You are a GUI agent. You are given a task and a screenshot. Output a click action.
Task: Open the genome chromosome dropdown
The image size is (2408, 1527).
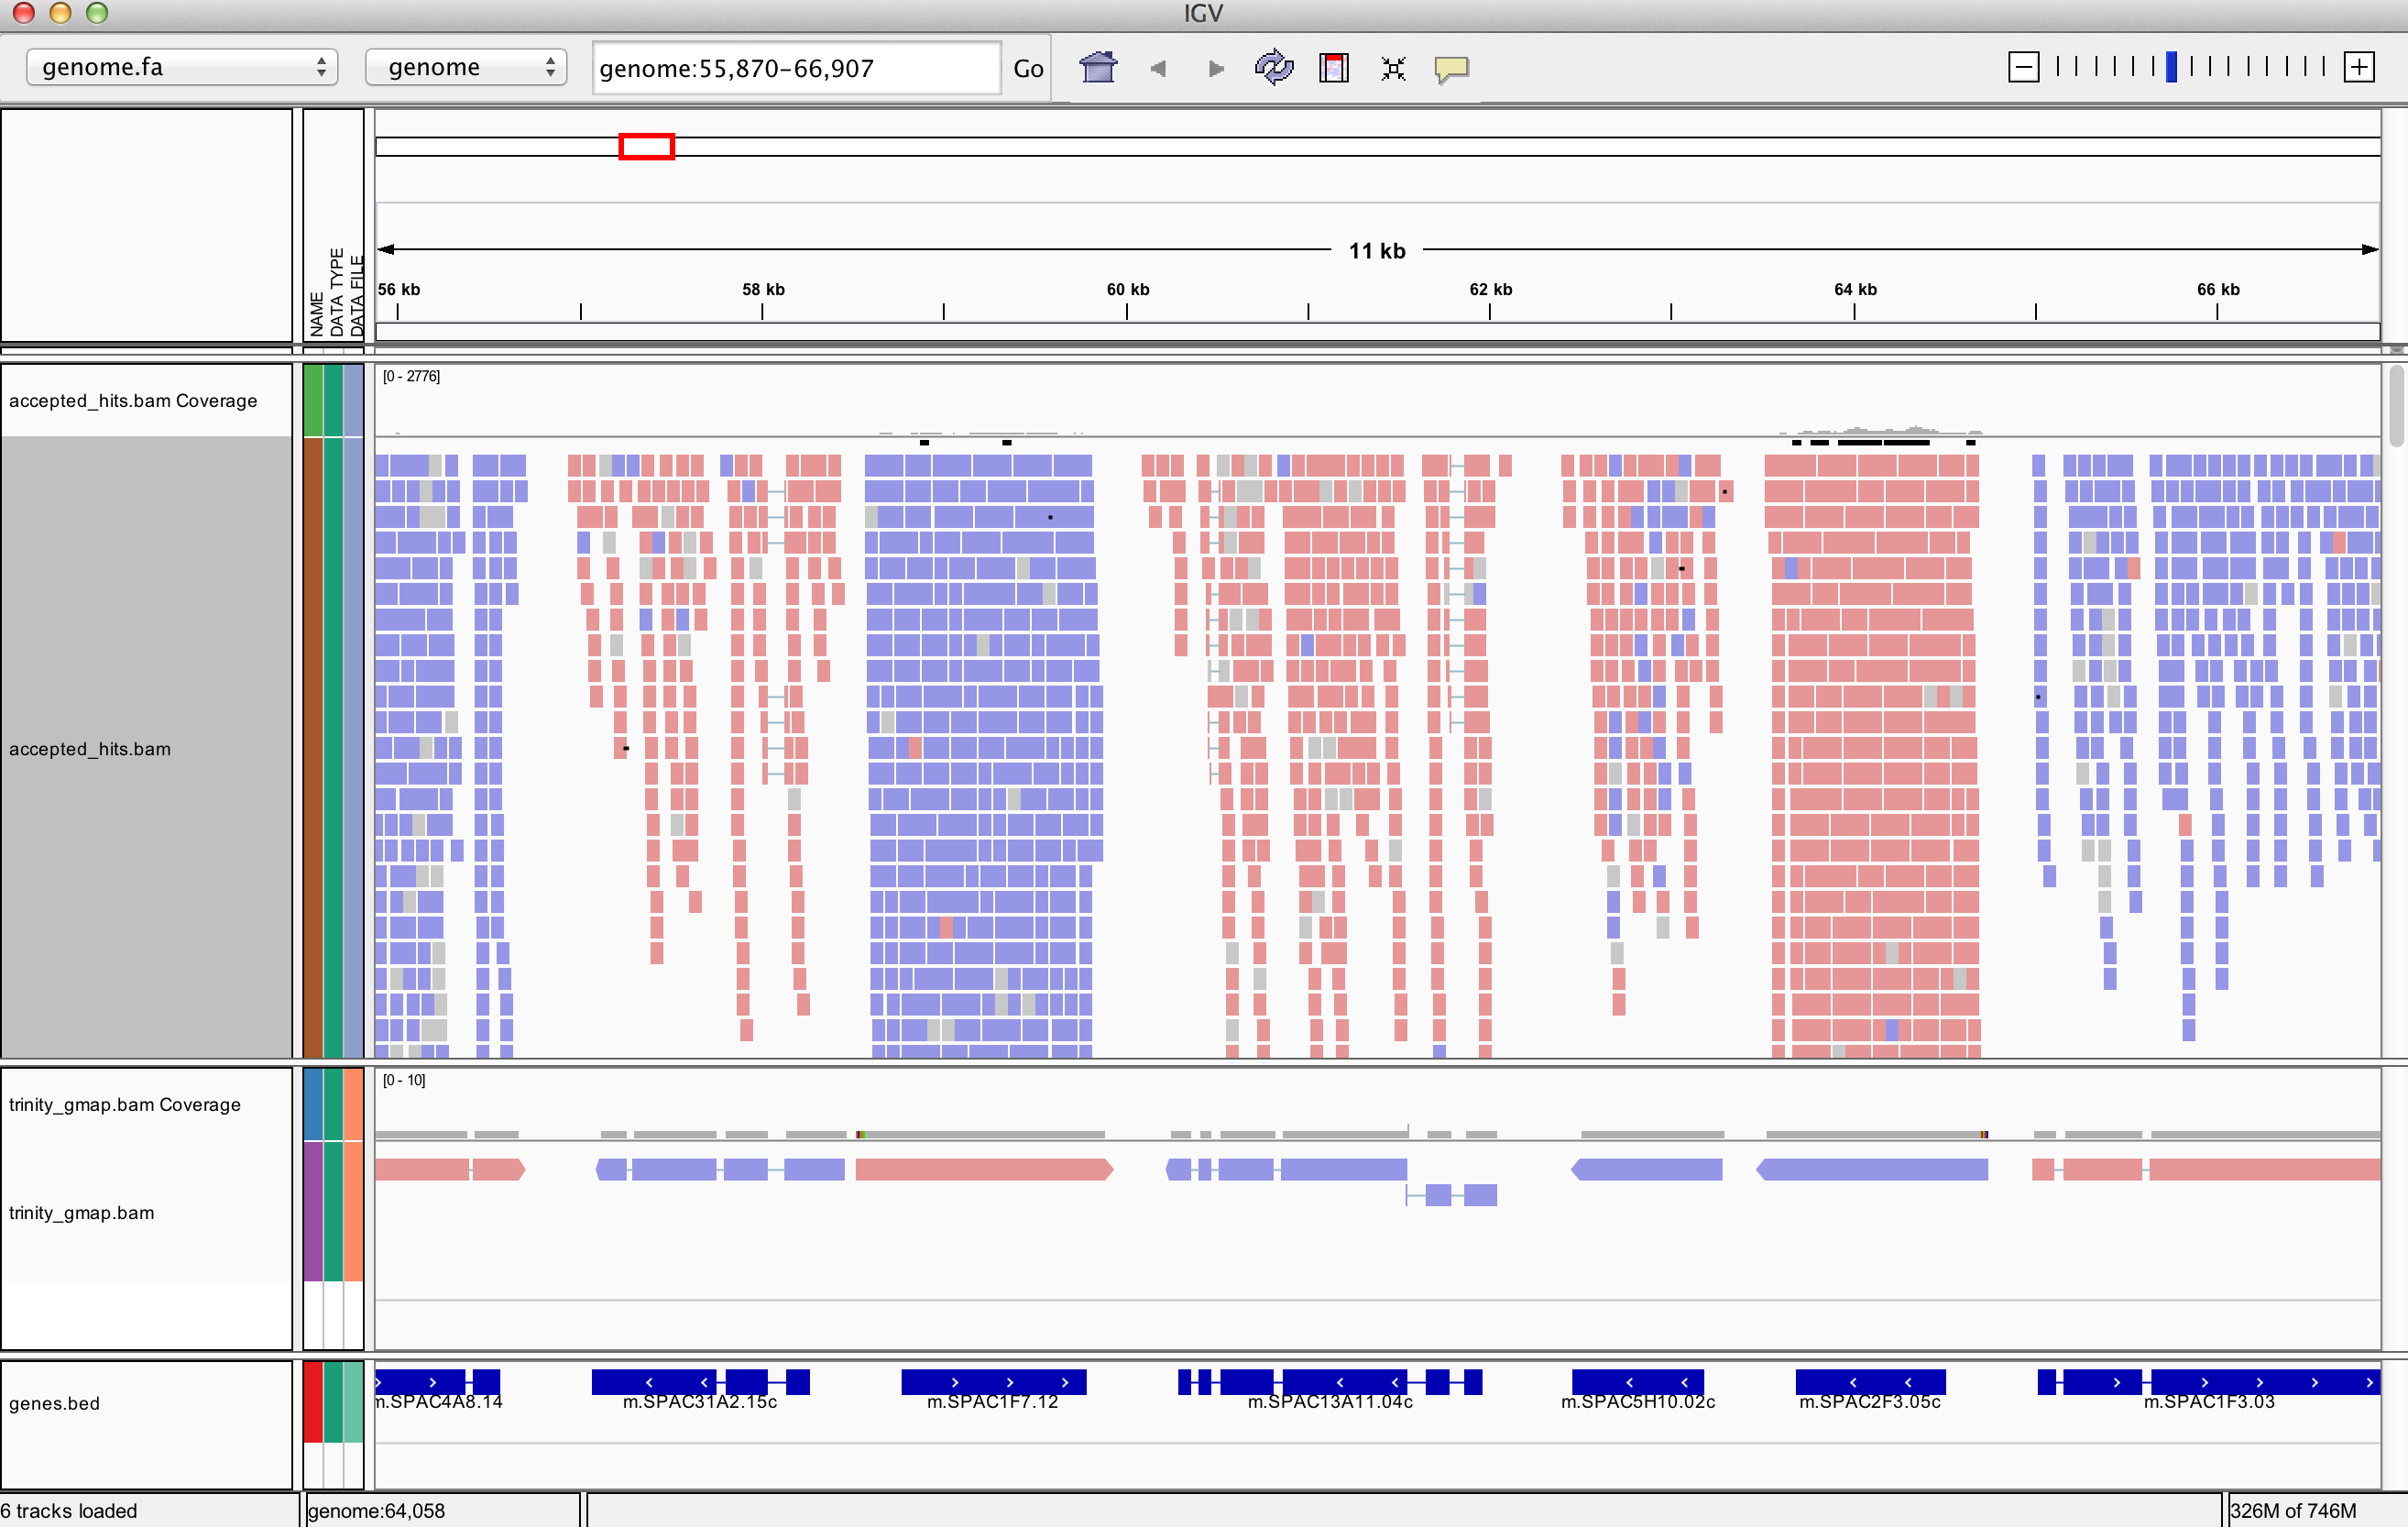tap(466, 67)
